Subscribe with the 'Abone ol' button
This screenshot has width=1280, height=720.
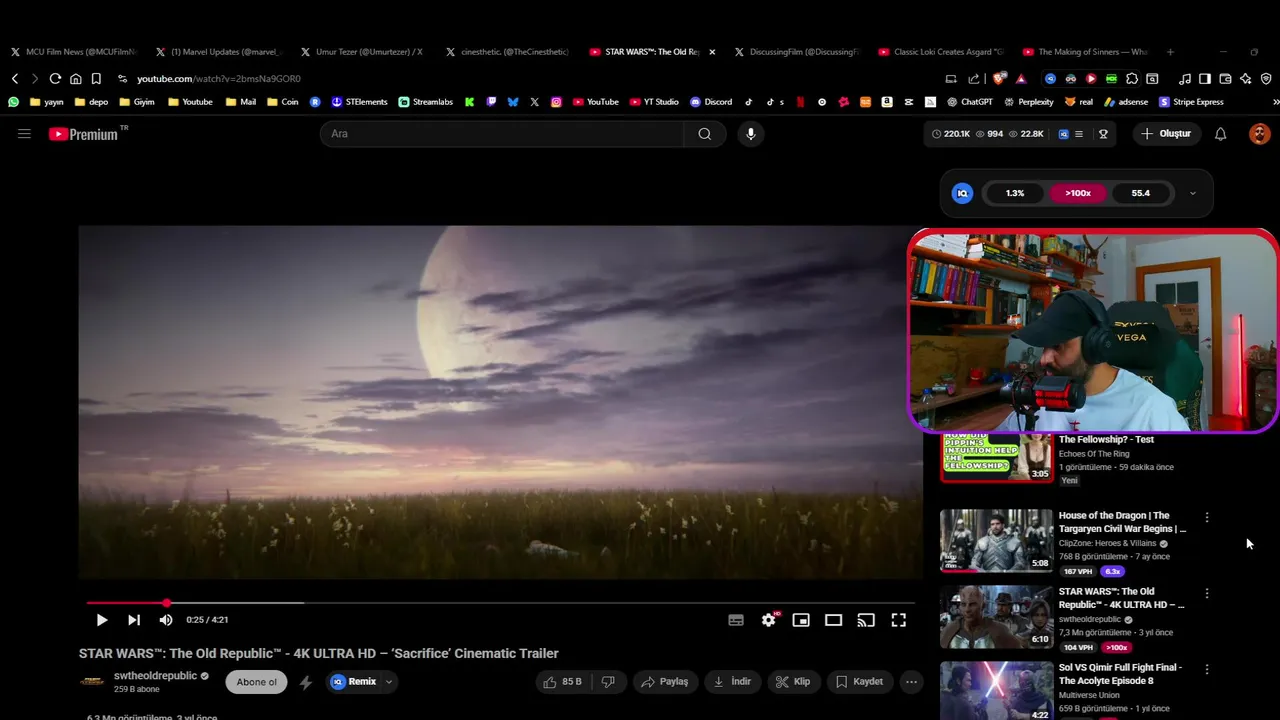point(257,682)
